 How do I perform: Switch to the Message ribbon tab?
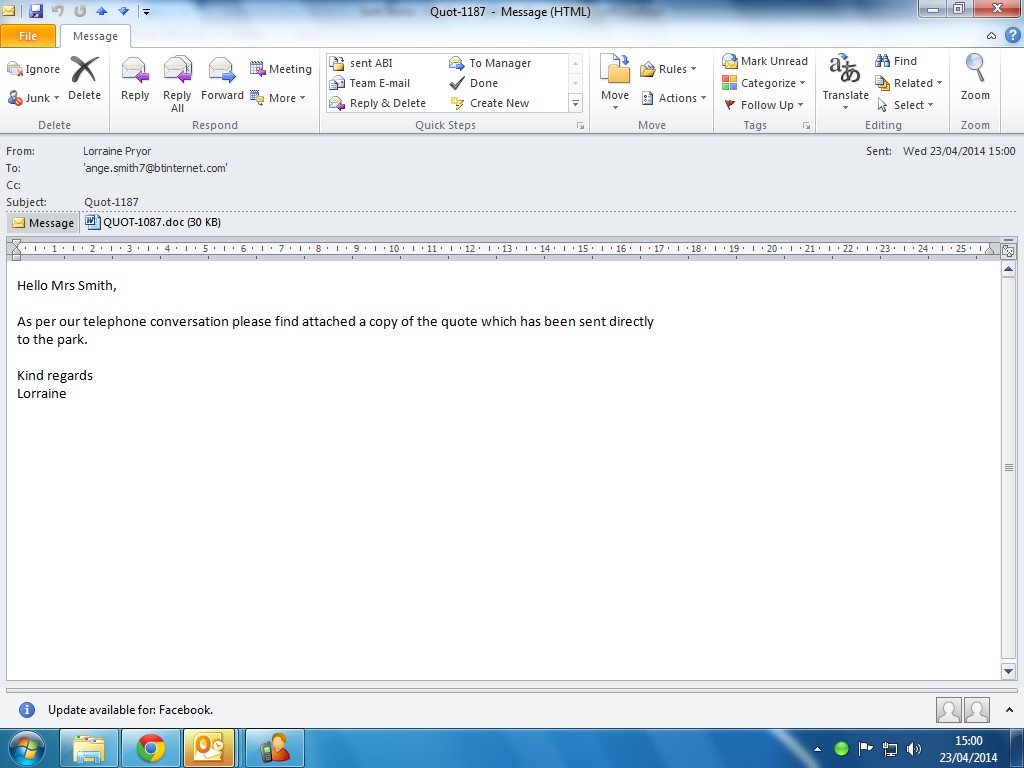pyautogui.click(x=95, y=36)
